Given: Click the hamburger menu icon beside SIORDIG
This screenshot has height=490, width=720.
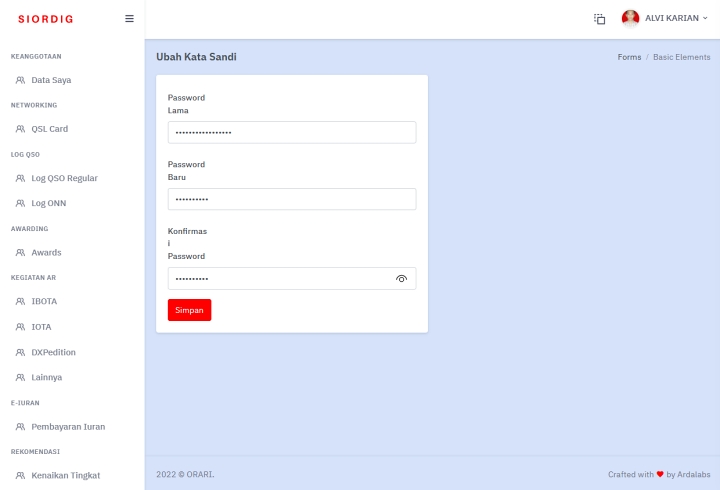Looking at the screenshot, I should (129, 18).
